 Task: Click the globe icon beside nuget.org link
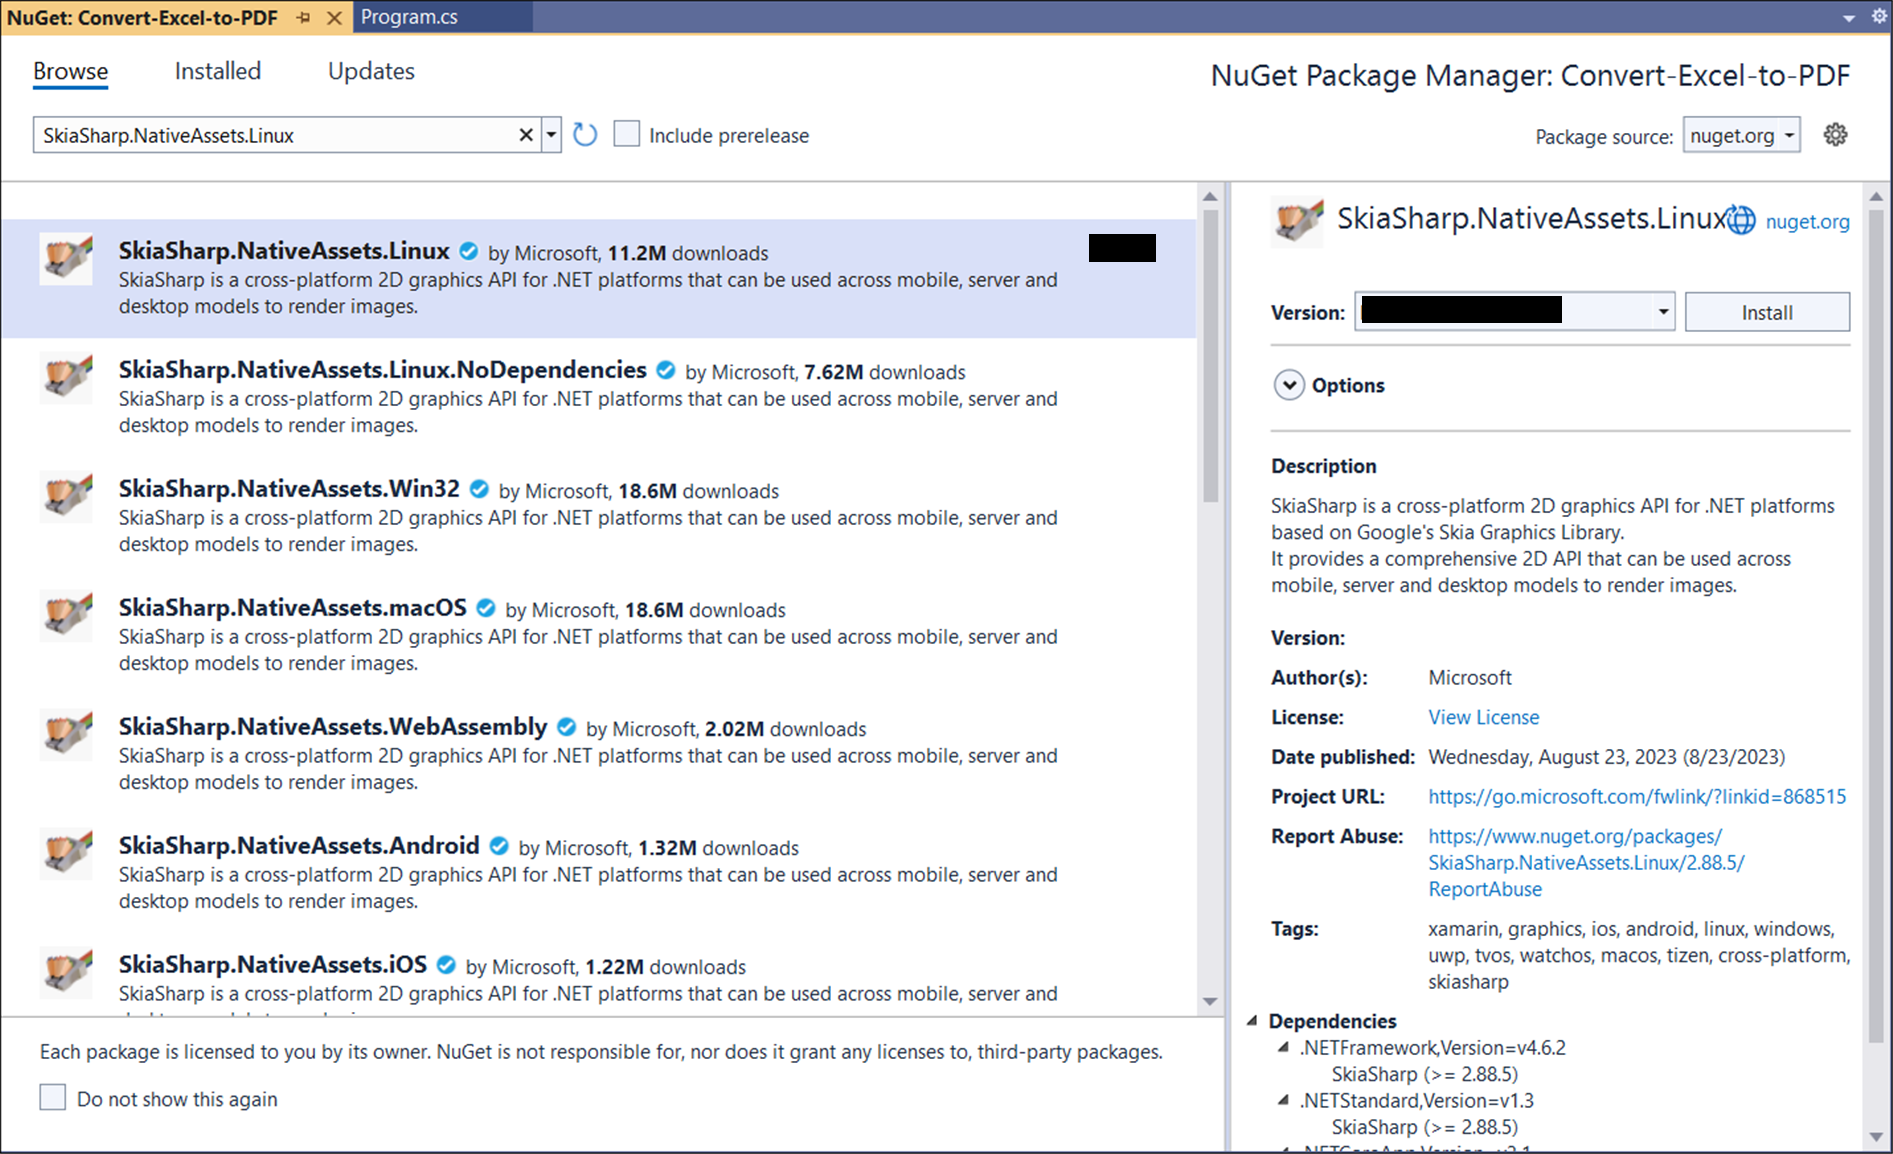(x=1741, y=220)
